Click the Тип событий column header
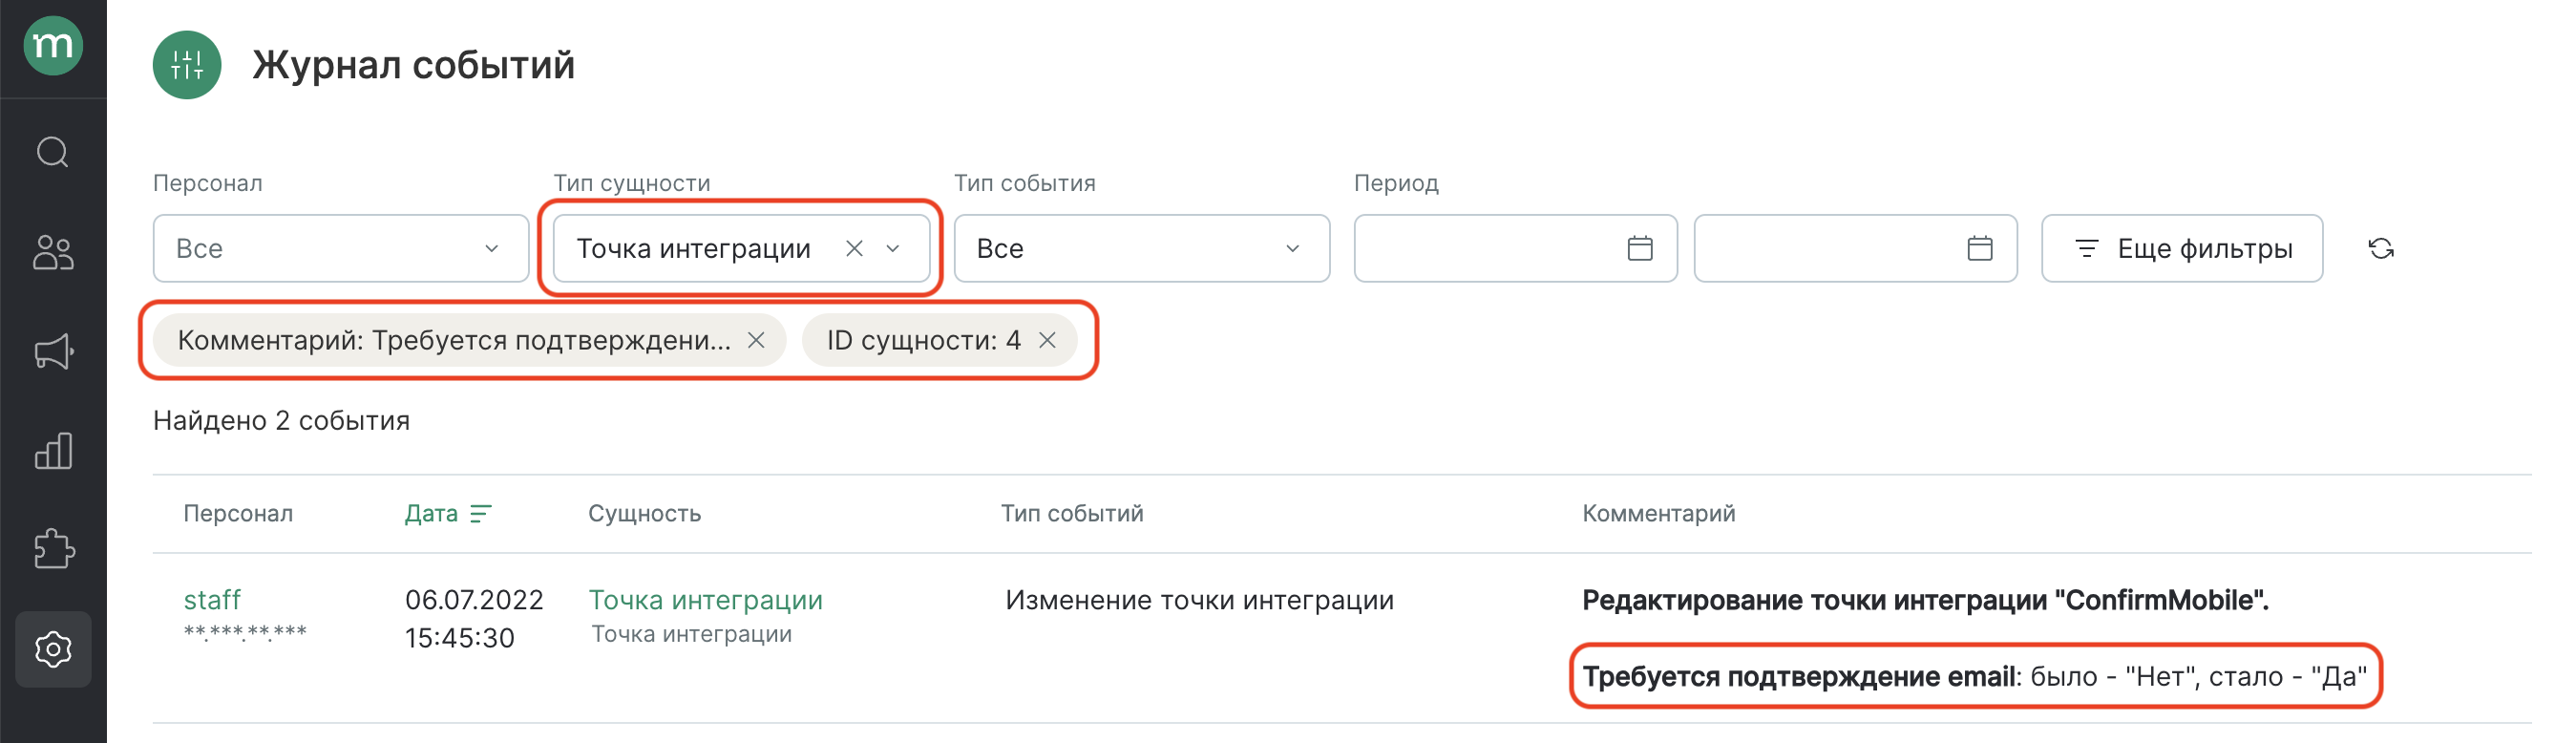This screenshot has width=2576, height=743. tap(1072, 513)
